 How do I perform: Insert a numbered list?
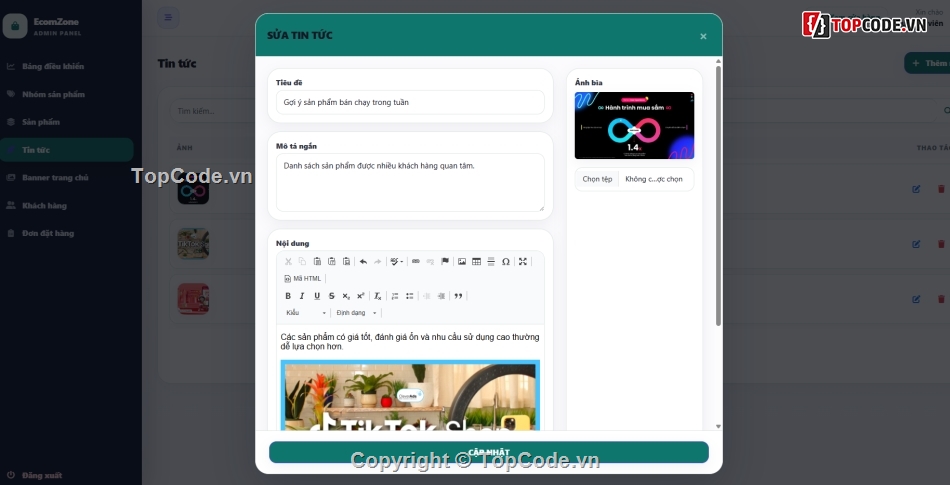[394, 296]
